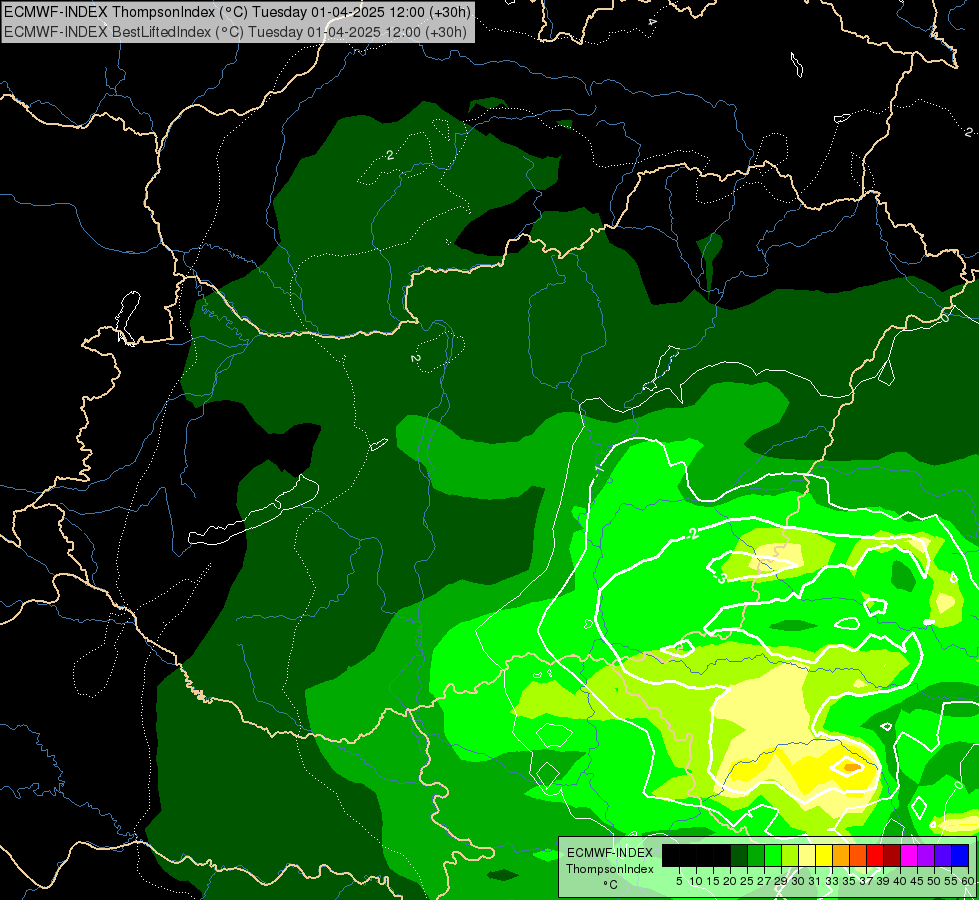
Task: Select the medium green 25–27 legend swatch
Action: click(x=755, y=855)
